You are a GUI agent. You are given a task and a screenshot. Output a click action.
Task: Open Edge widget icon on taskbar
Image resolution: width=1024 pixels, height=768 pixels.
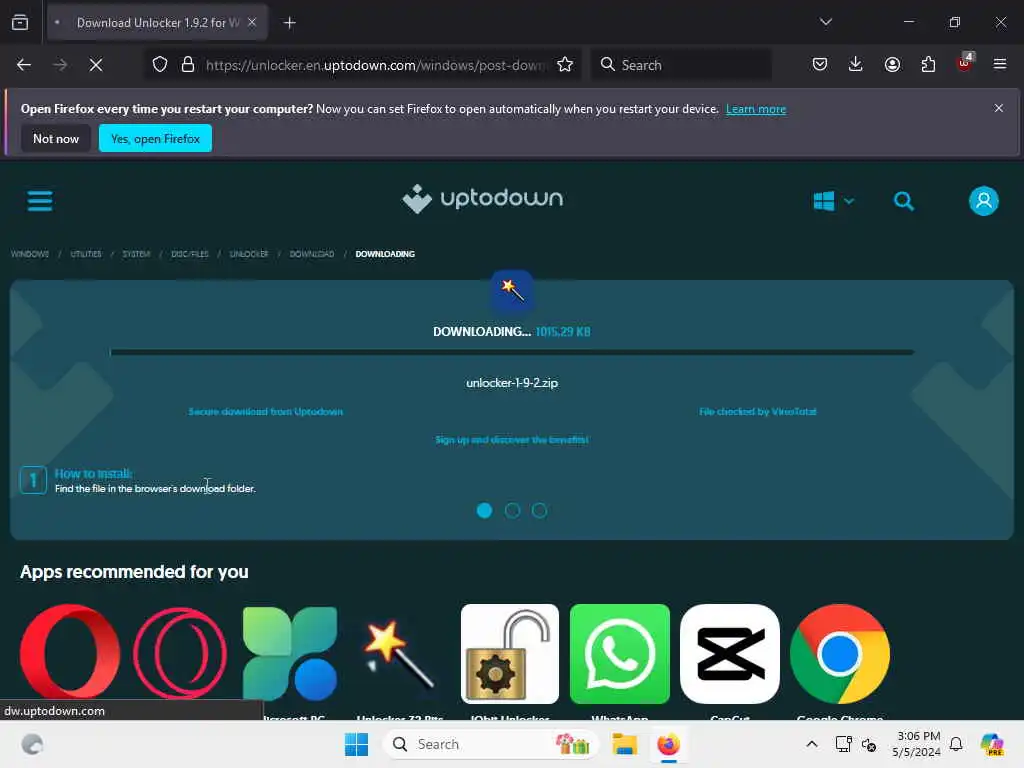[32, 744]
